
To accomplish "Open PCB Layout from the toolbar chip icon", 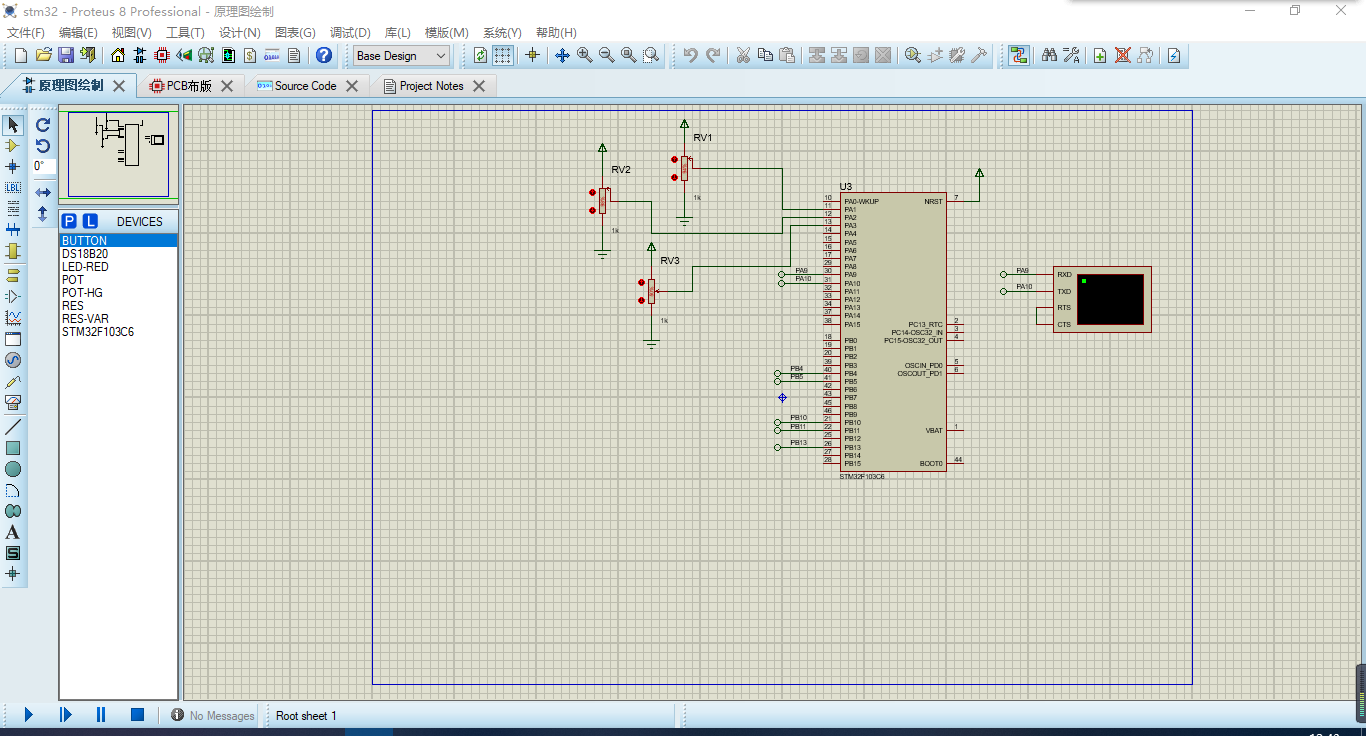I will point(162,55).
